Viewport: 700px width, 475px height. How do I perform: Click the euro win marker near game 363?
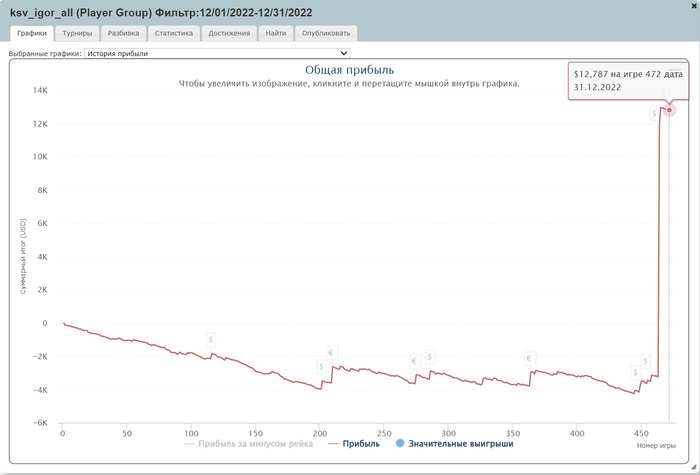[530, 358]
